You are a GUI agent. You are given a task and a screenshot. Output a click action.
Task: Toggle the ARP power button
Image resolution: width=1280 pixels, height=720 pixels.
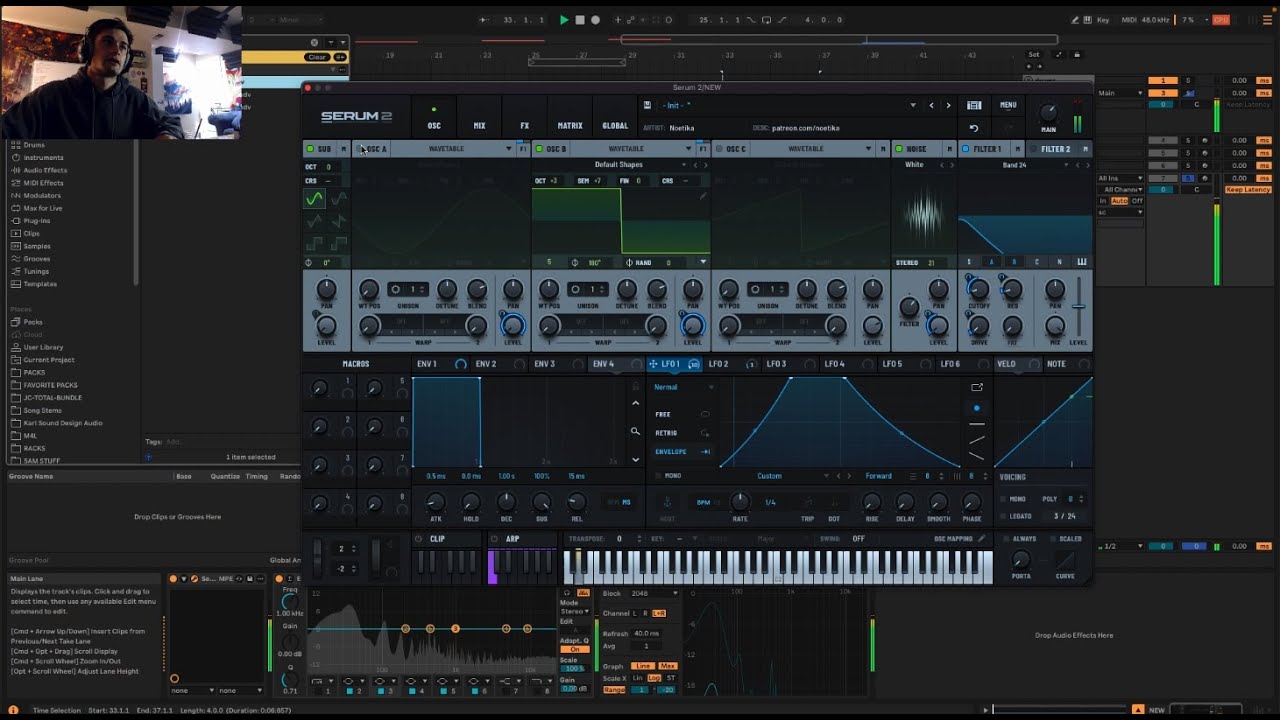[x=494, y=539]
